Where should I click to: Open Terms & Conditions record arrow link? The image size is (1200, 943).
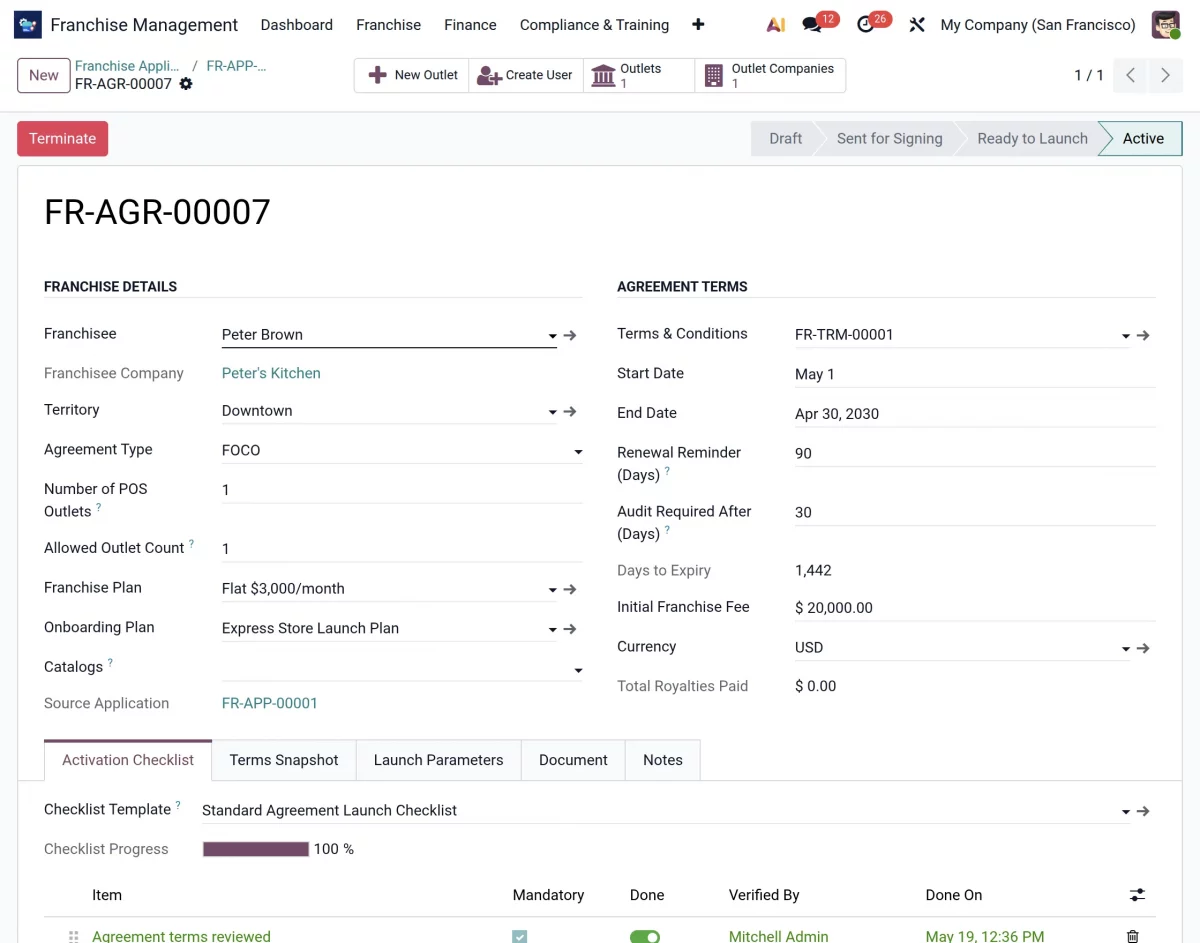(x=1143, y=335)
